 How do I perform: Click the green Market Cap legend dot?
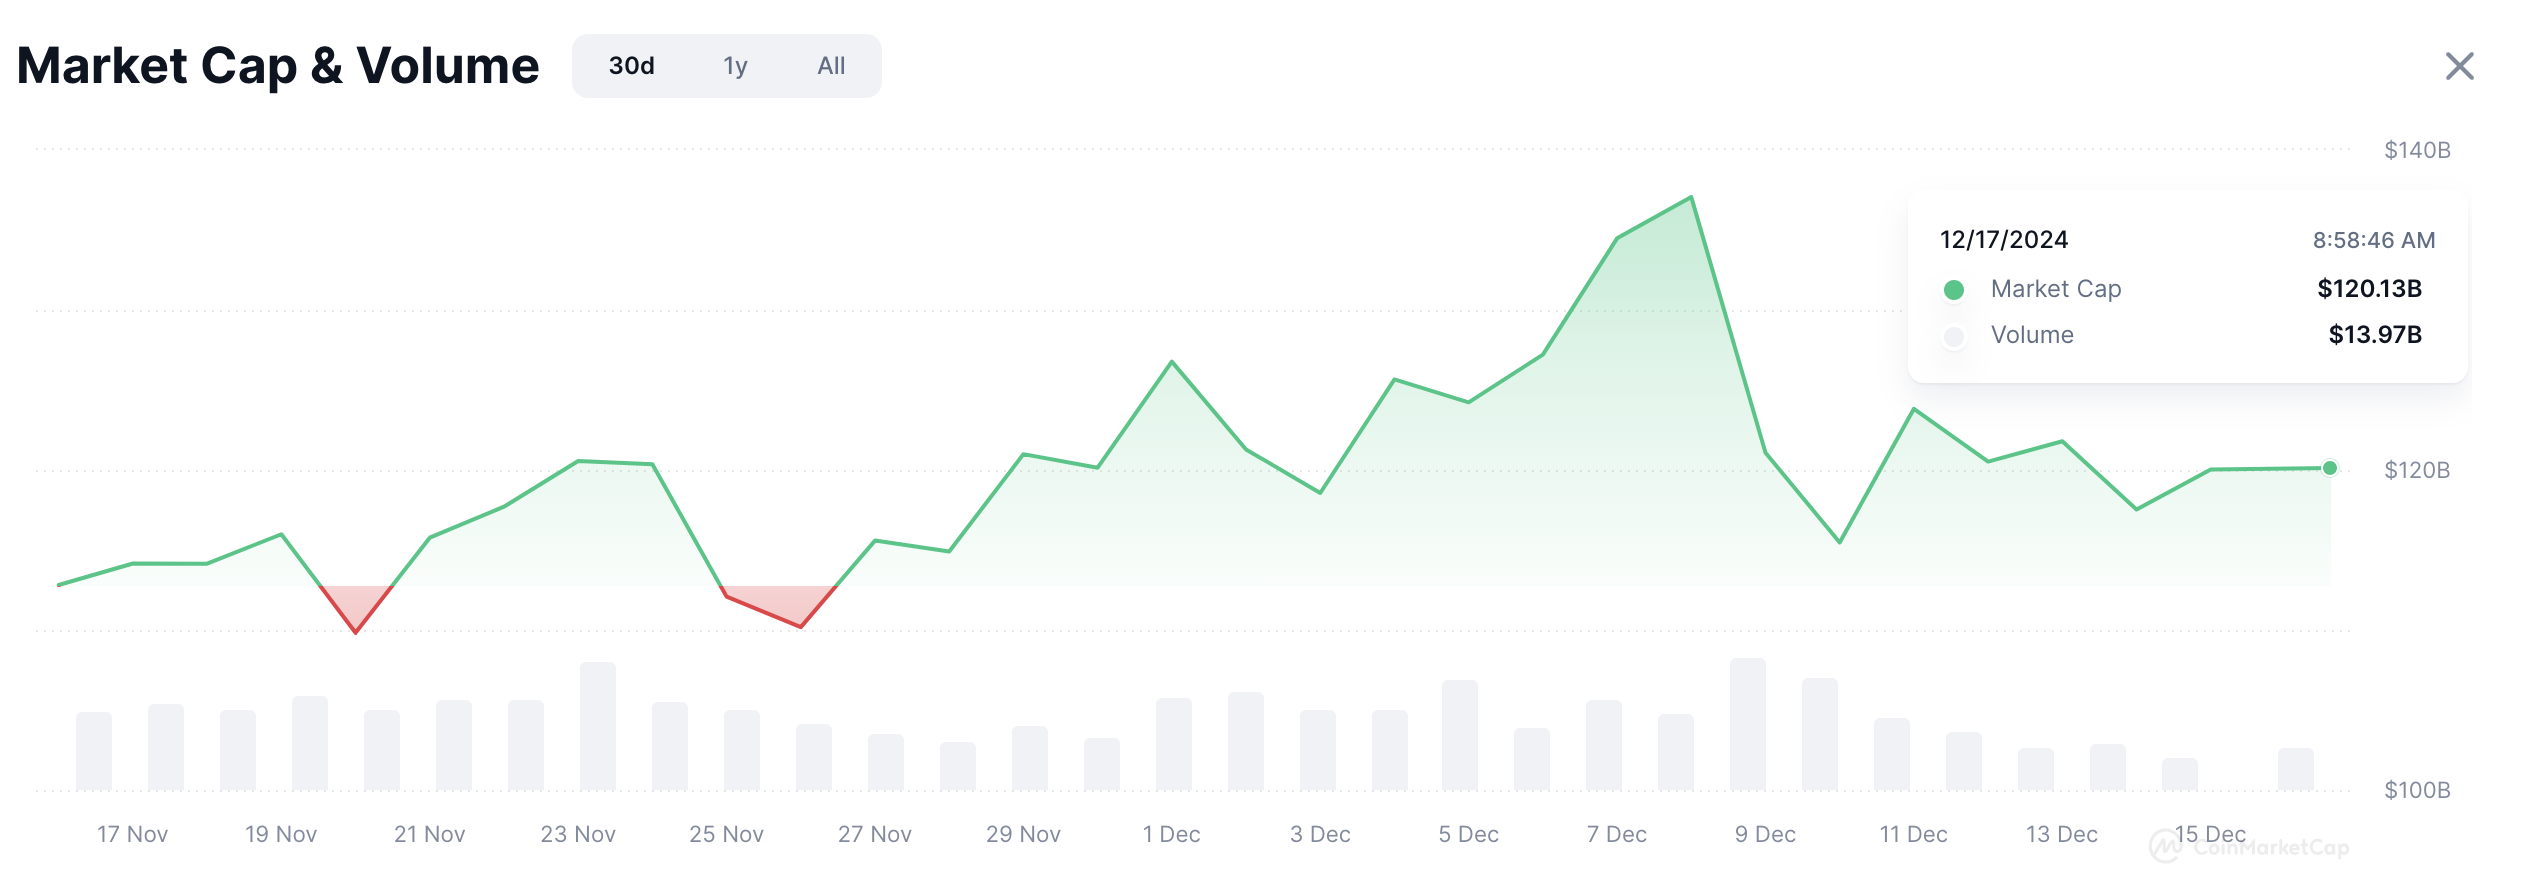[1953, 290]
